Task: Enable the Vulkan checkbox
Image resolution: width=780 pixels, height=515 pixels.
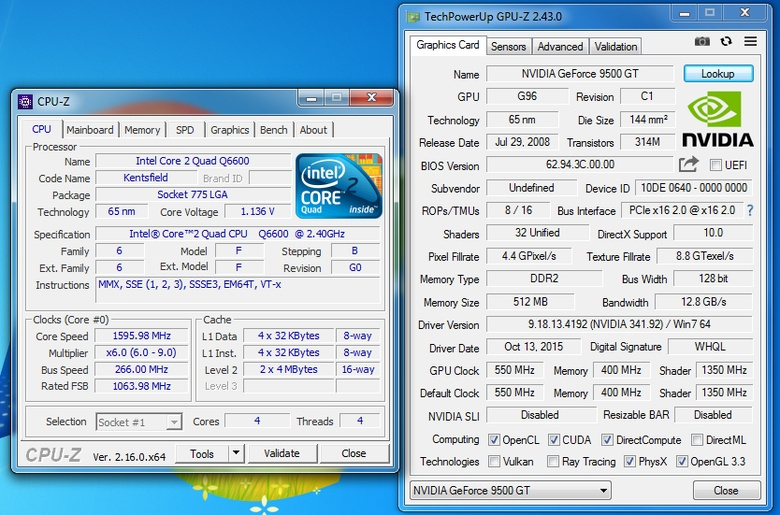Action: (x=495, y=462)
